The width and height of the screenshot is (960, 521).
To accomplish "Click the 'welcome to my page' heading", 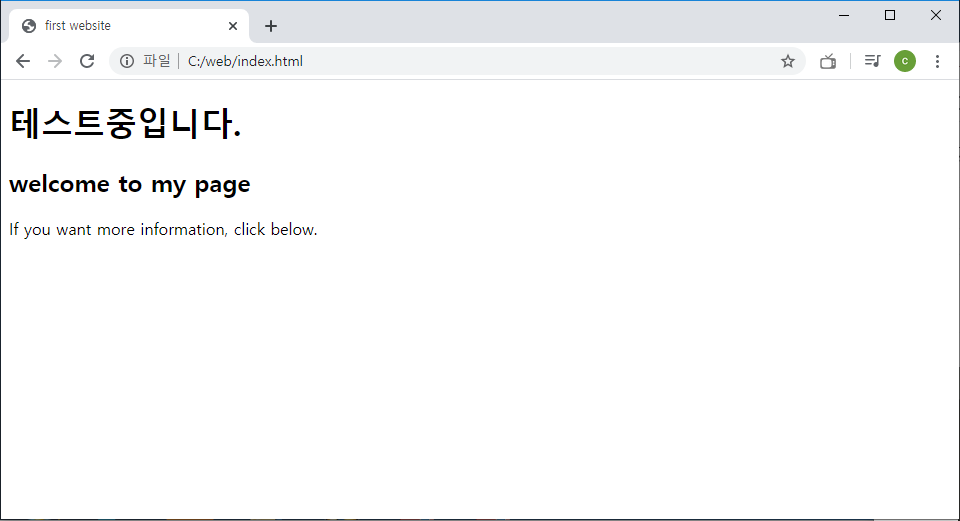I will pyautogui.click(x=130, y=184).
